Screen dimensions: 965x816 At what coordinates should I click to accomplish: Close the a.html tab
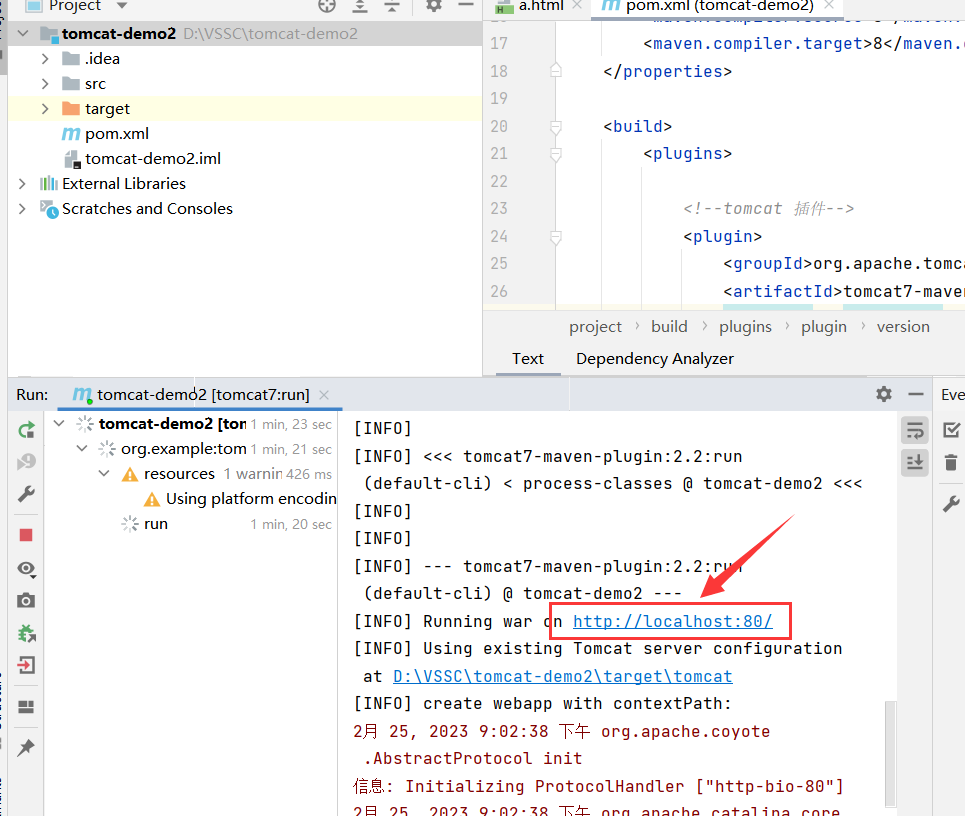click(x=577, y=5)
